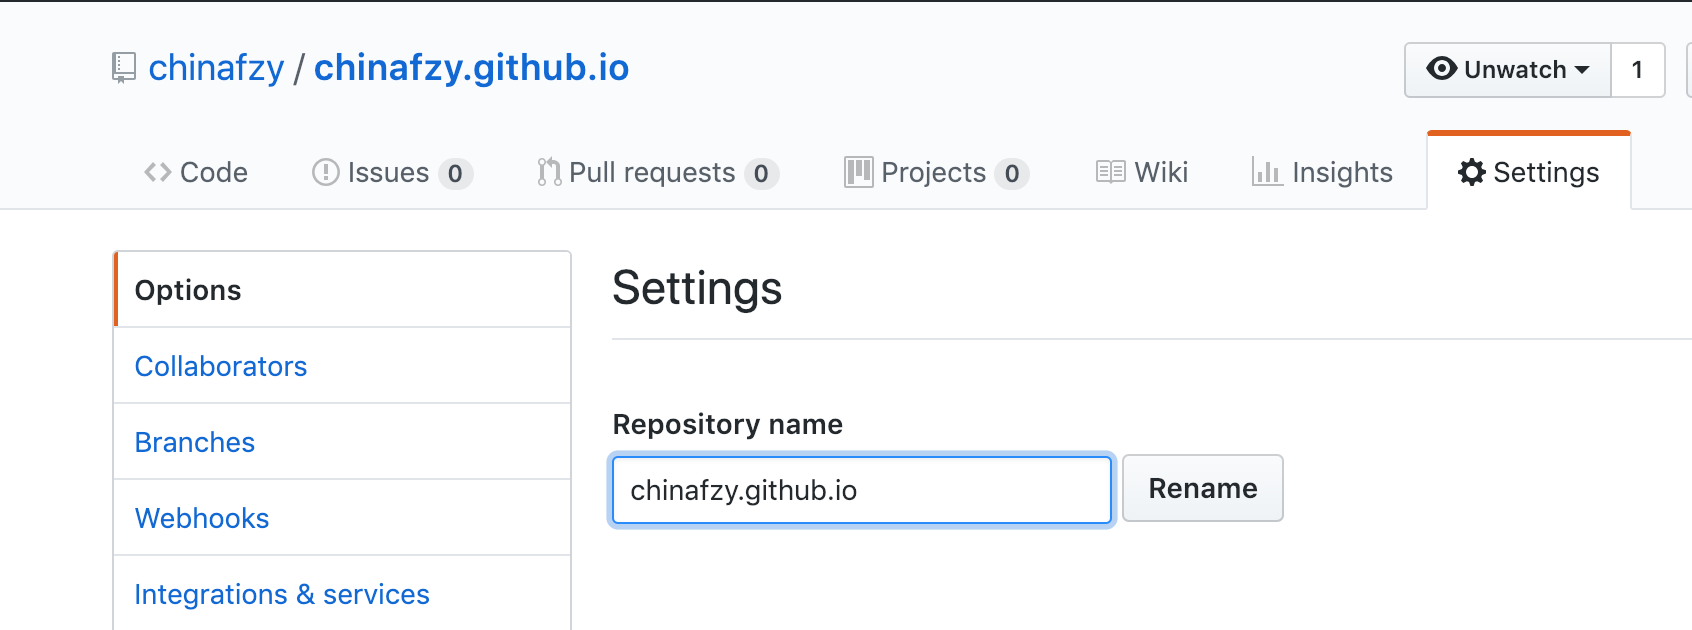Click the repository book icon
Screen dimensions: 1692x630
(123, 68)
